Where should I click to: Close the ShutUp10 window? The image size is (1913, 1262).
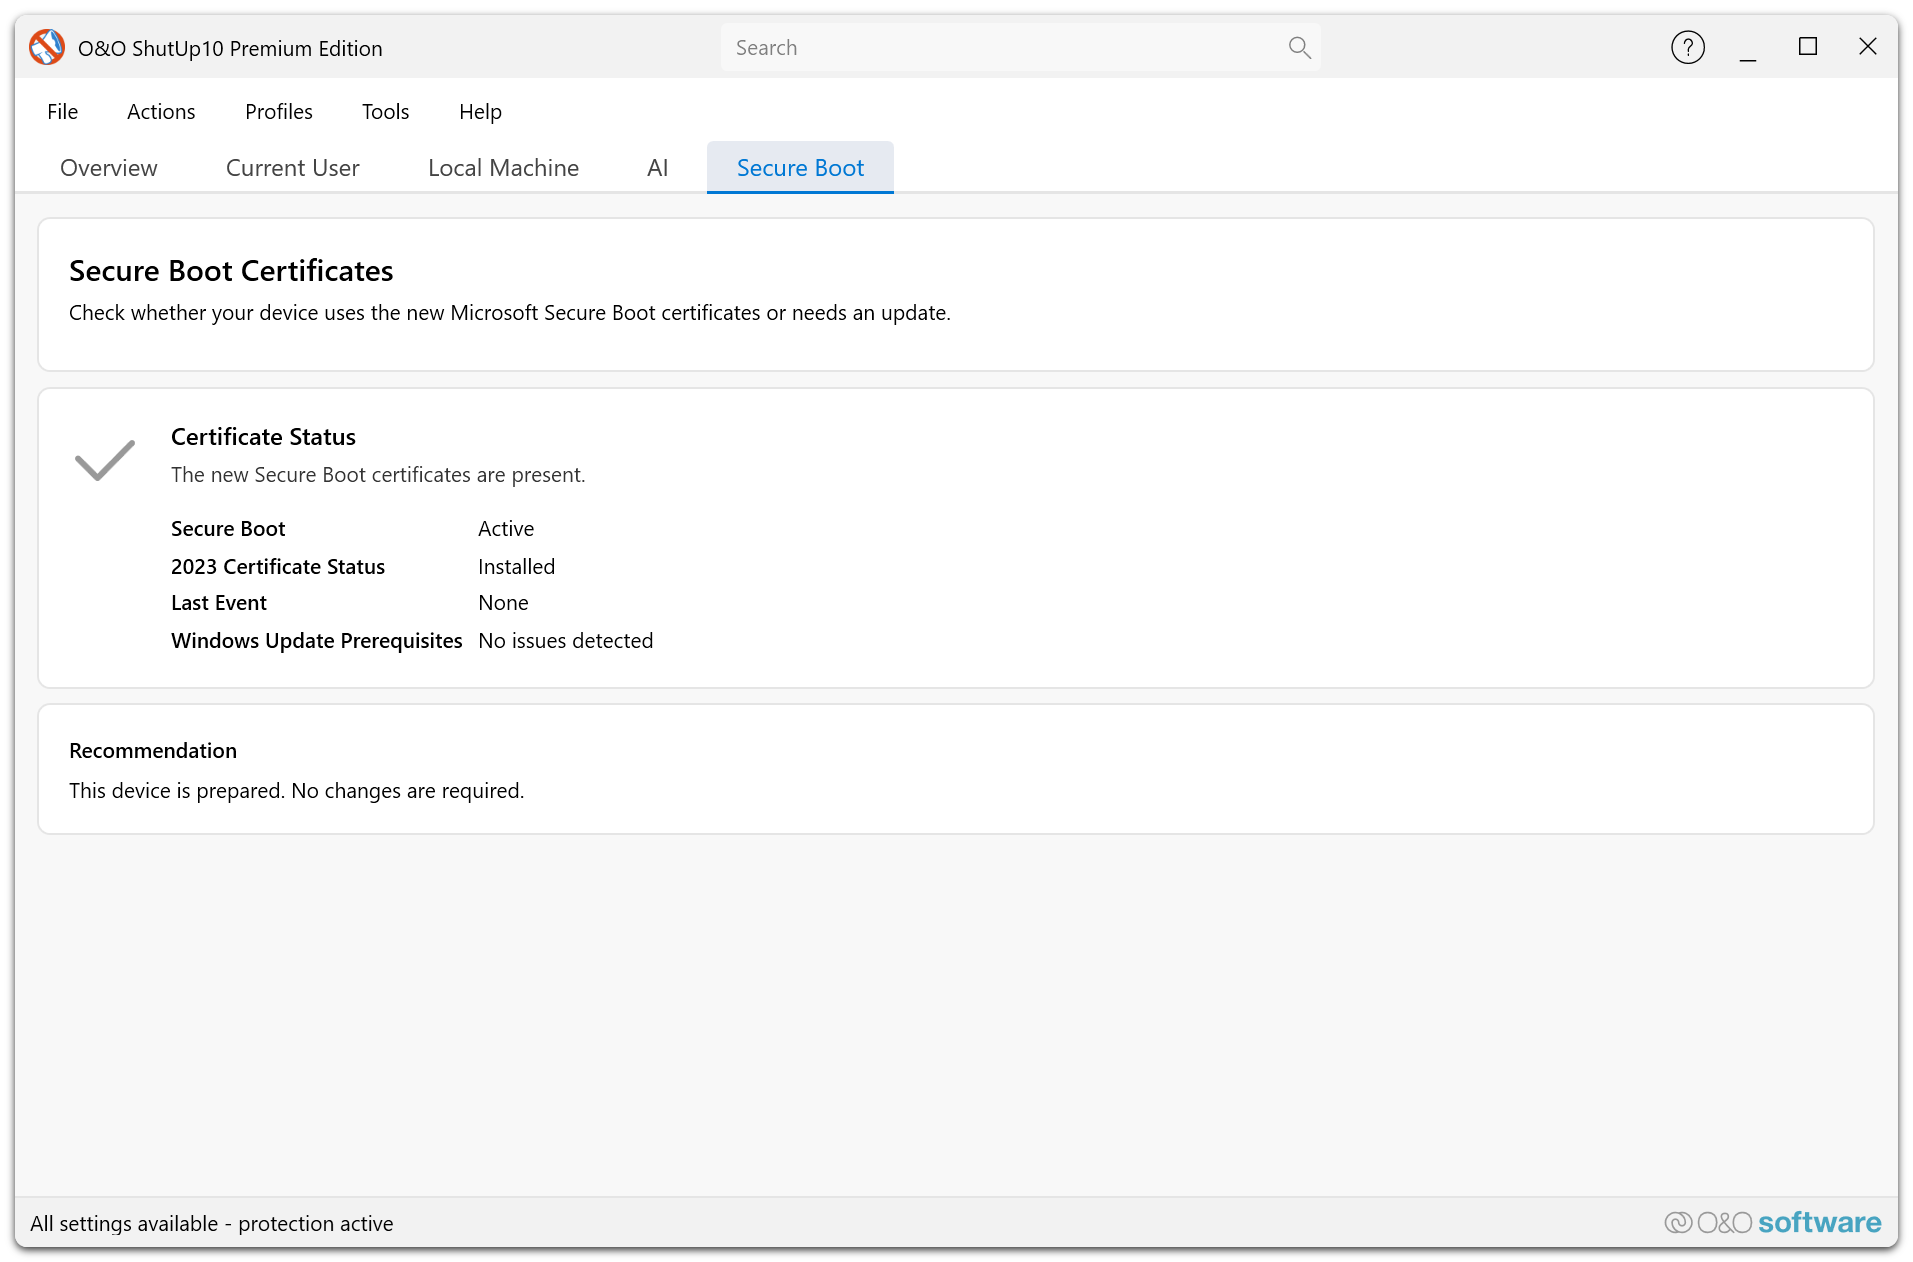(x=1867, y=47)
